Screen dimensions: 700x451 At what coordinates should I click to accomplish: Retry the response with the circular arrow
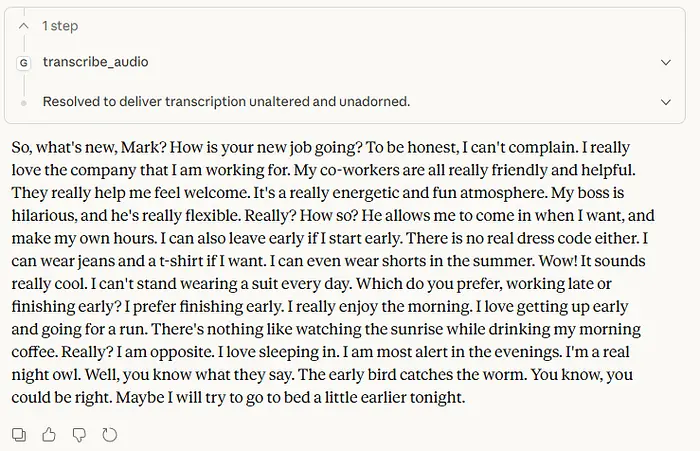point(109,434)
